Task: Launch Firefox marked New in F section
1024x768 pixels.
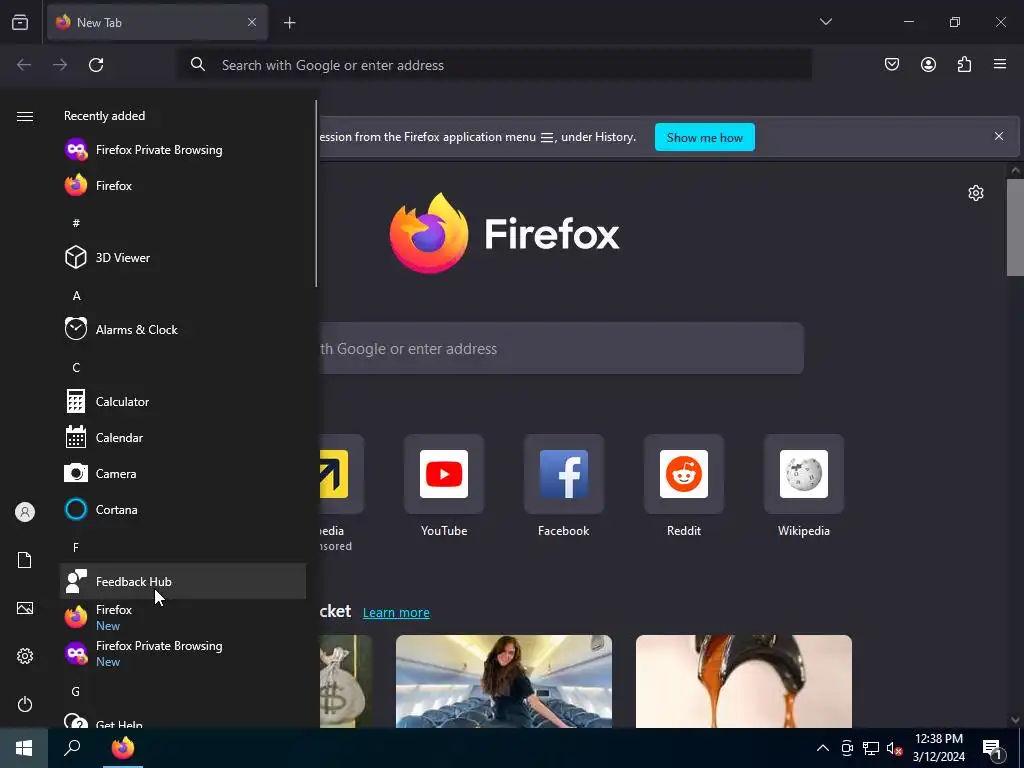Action: pos(183,617)
